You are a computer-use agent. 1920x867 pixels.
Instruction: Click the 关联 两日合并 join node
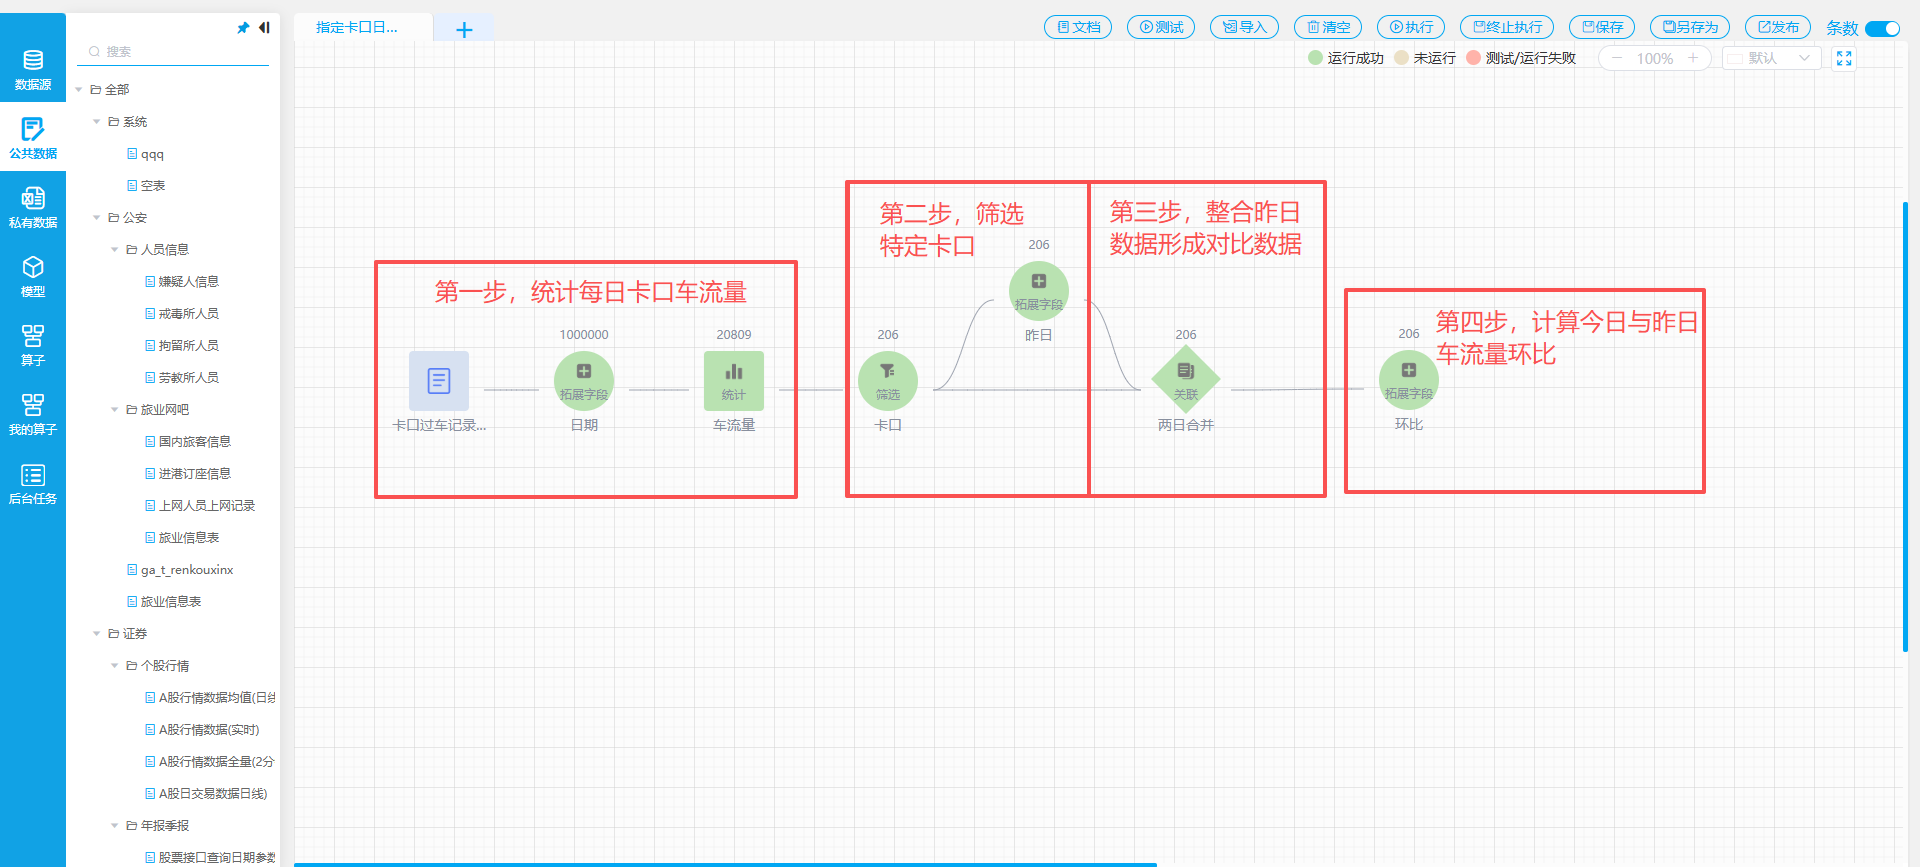pos(1185,380)
